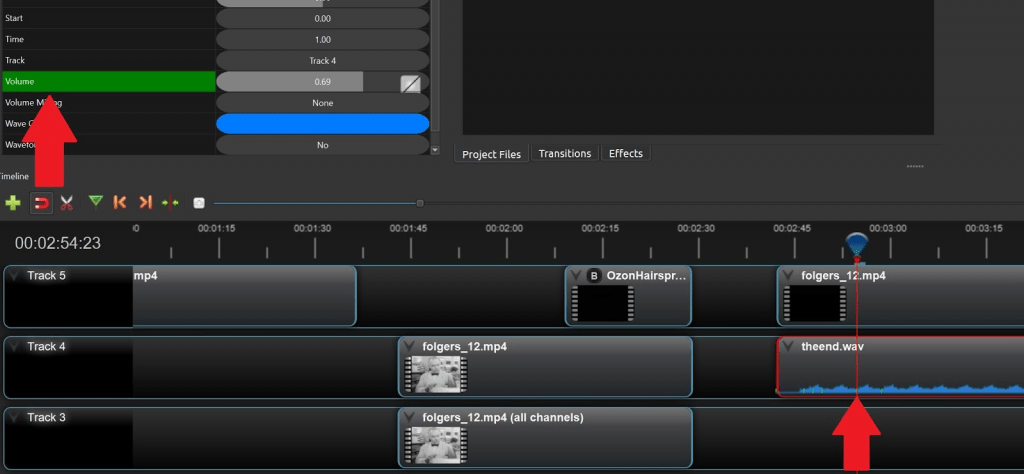Select the Track property label

tap(15, 60)
